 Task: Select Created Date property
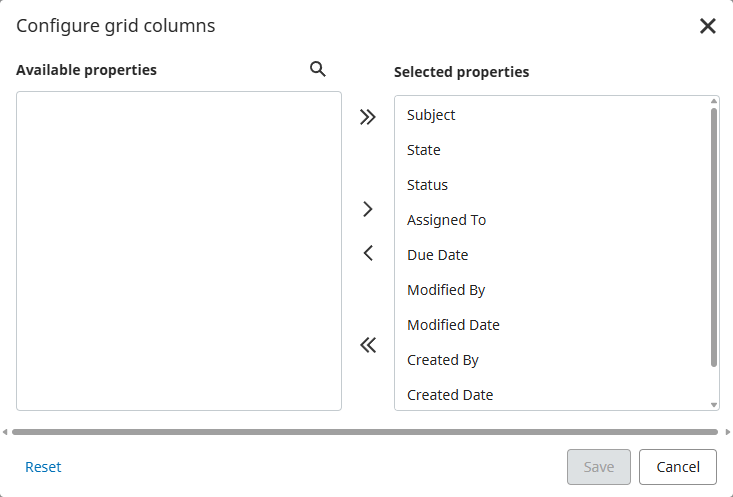click(450, 395)
